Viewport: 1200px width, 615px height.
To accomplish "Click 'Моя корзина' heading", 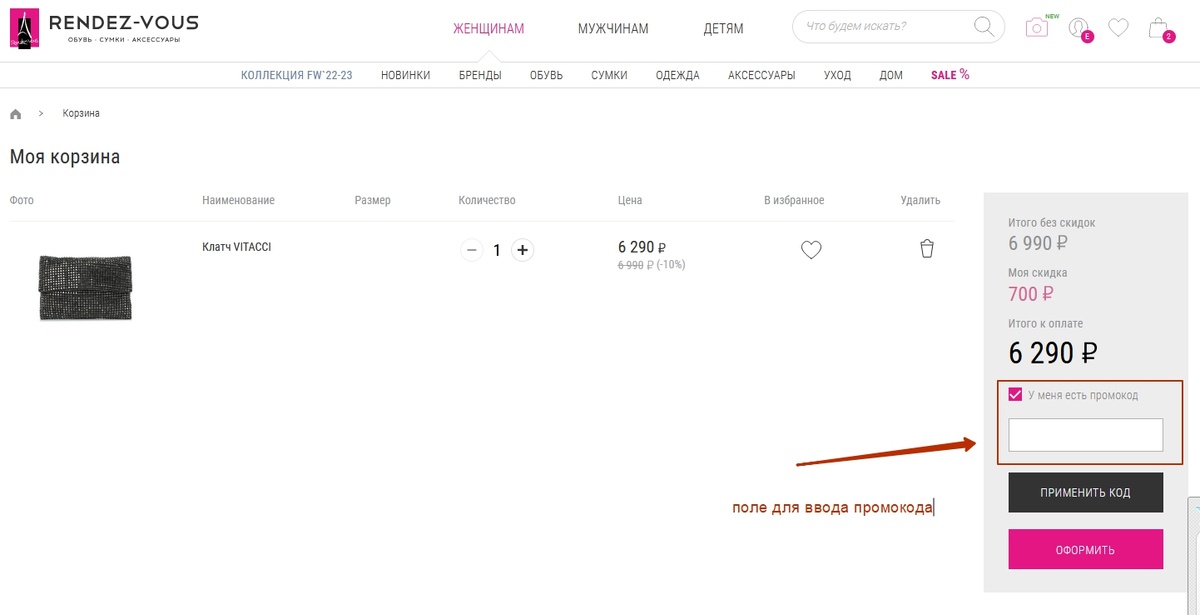I will (x=65, y=157).
